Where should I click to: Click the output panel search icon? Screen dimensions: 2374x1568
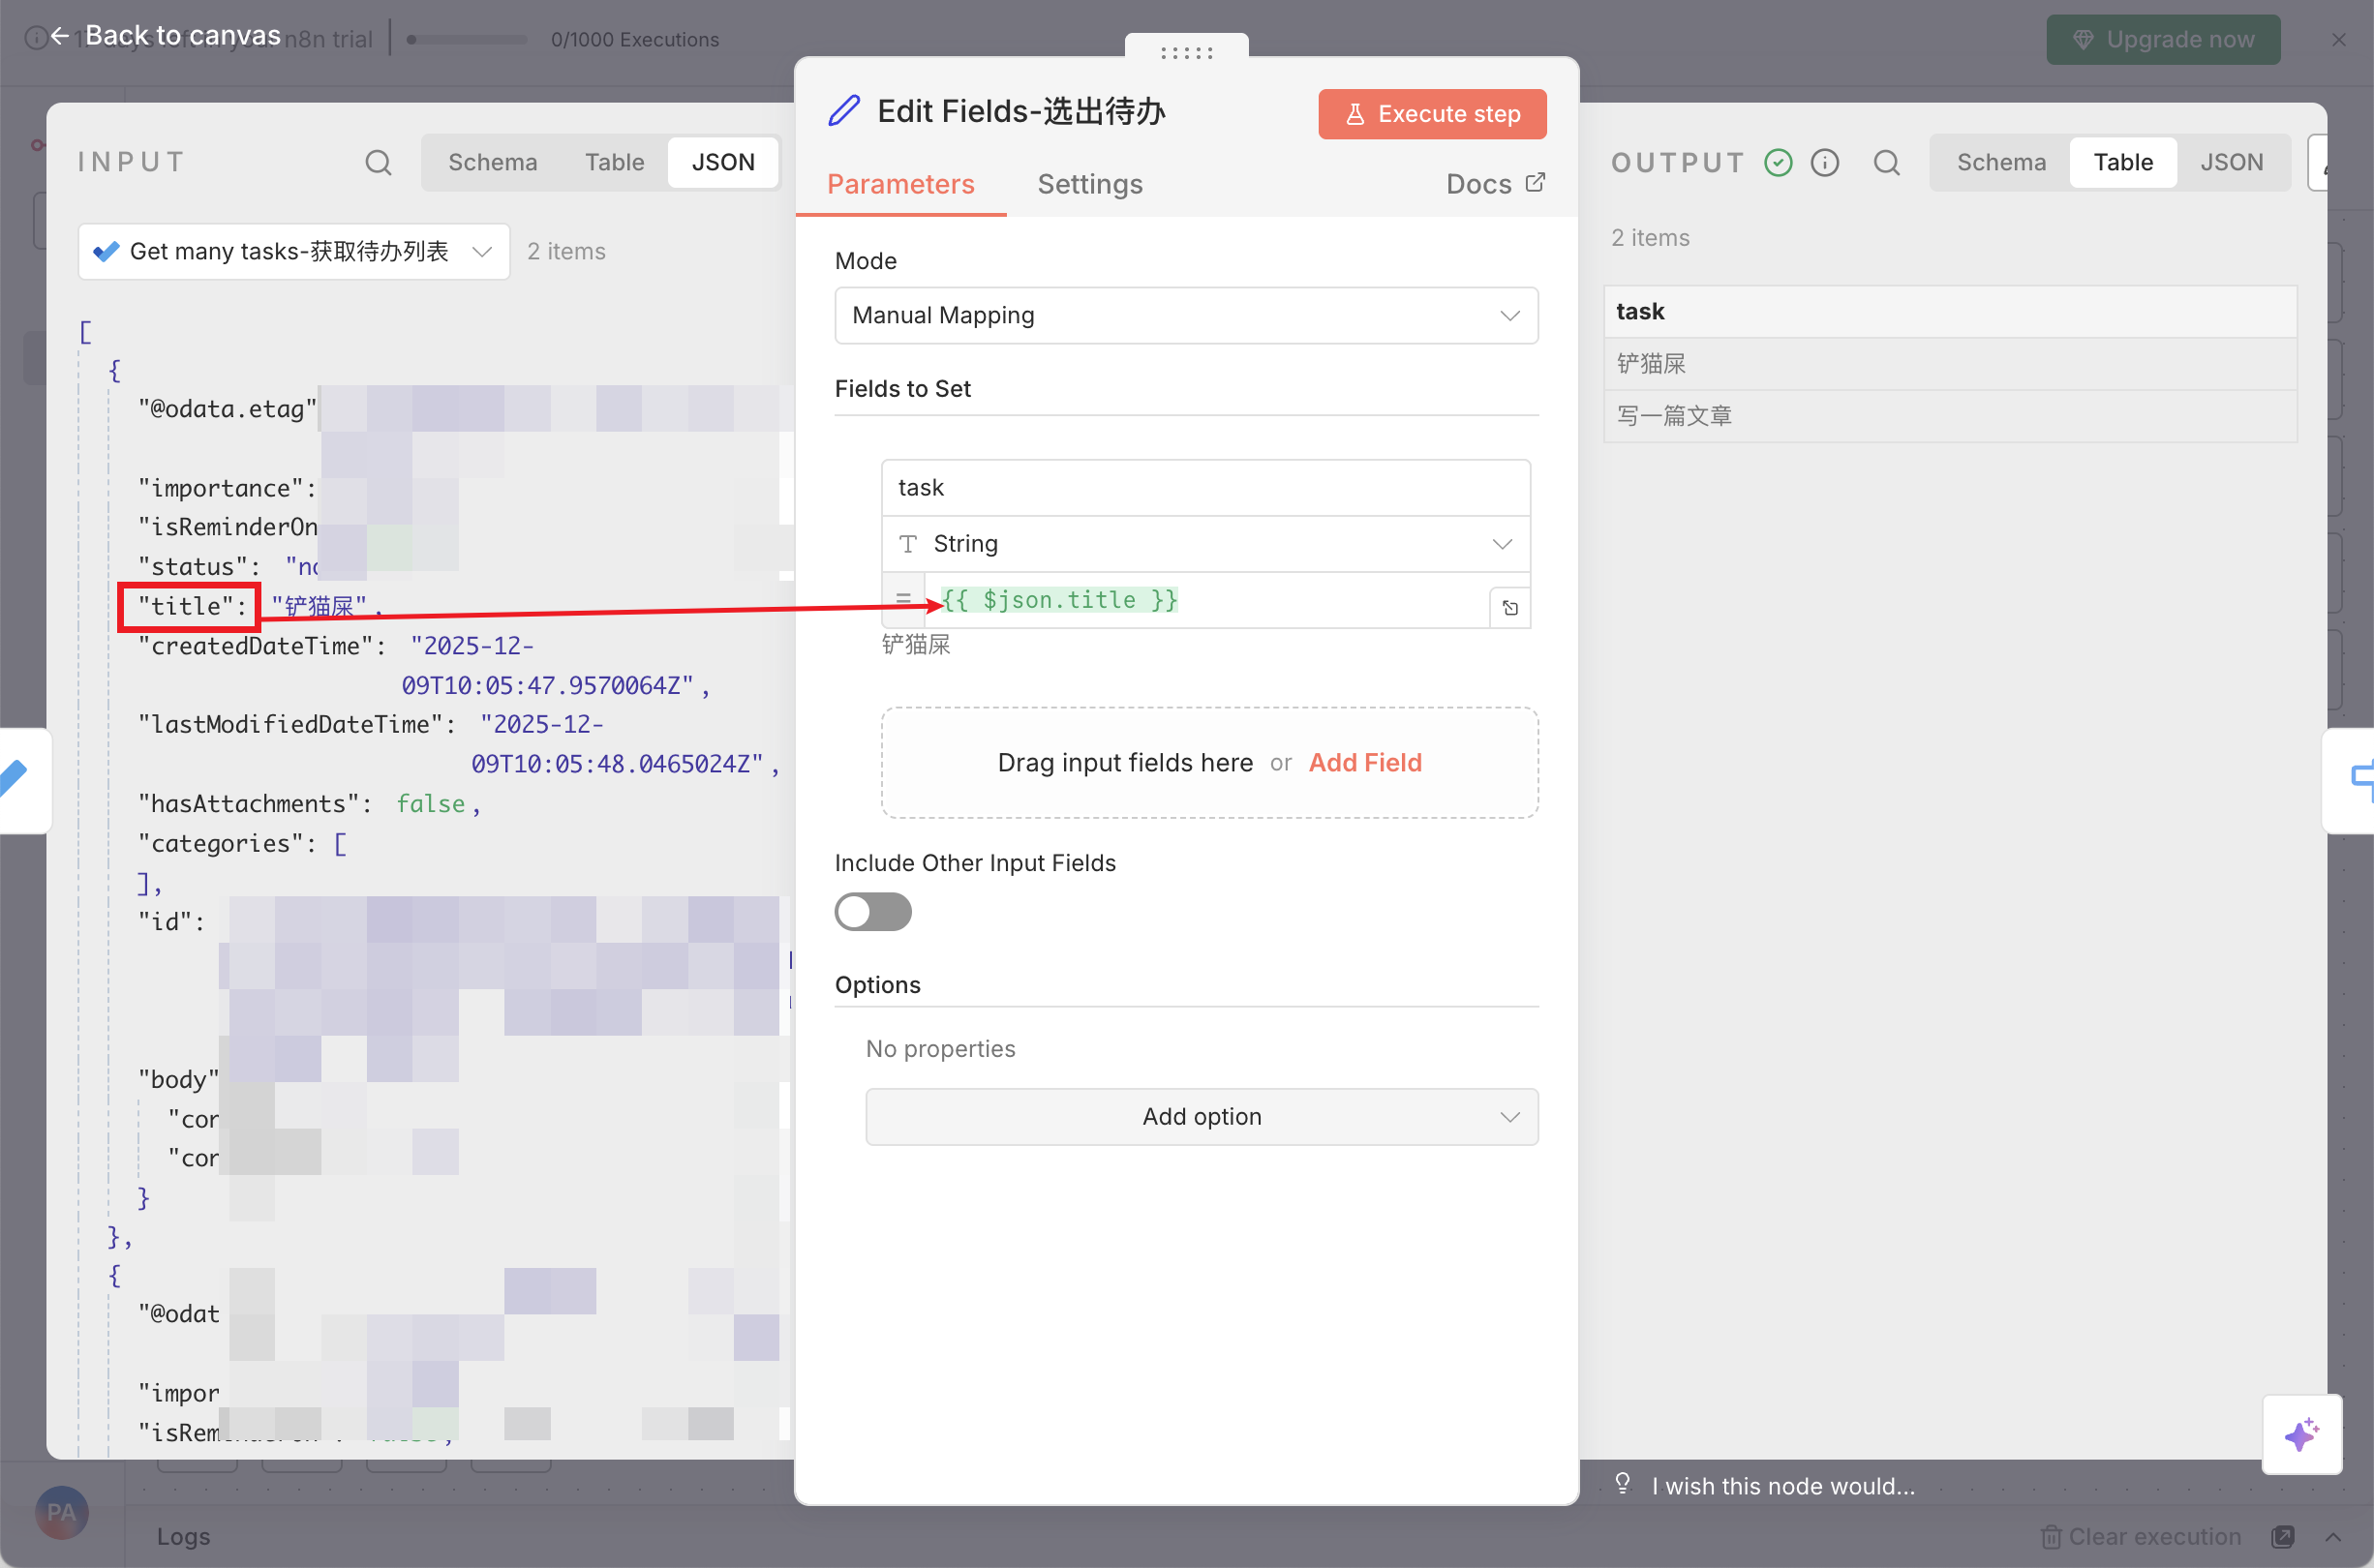tap(1886, 162)
